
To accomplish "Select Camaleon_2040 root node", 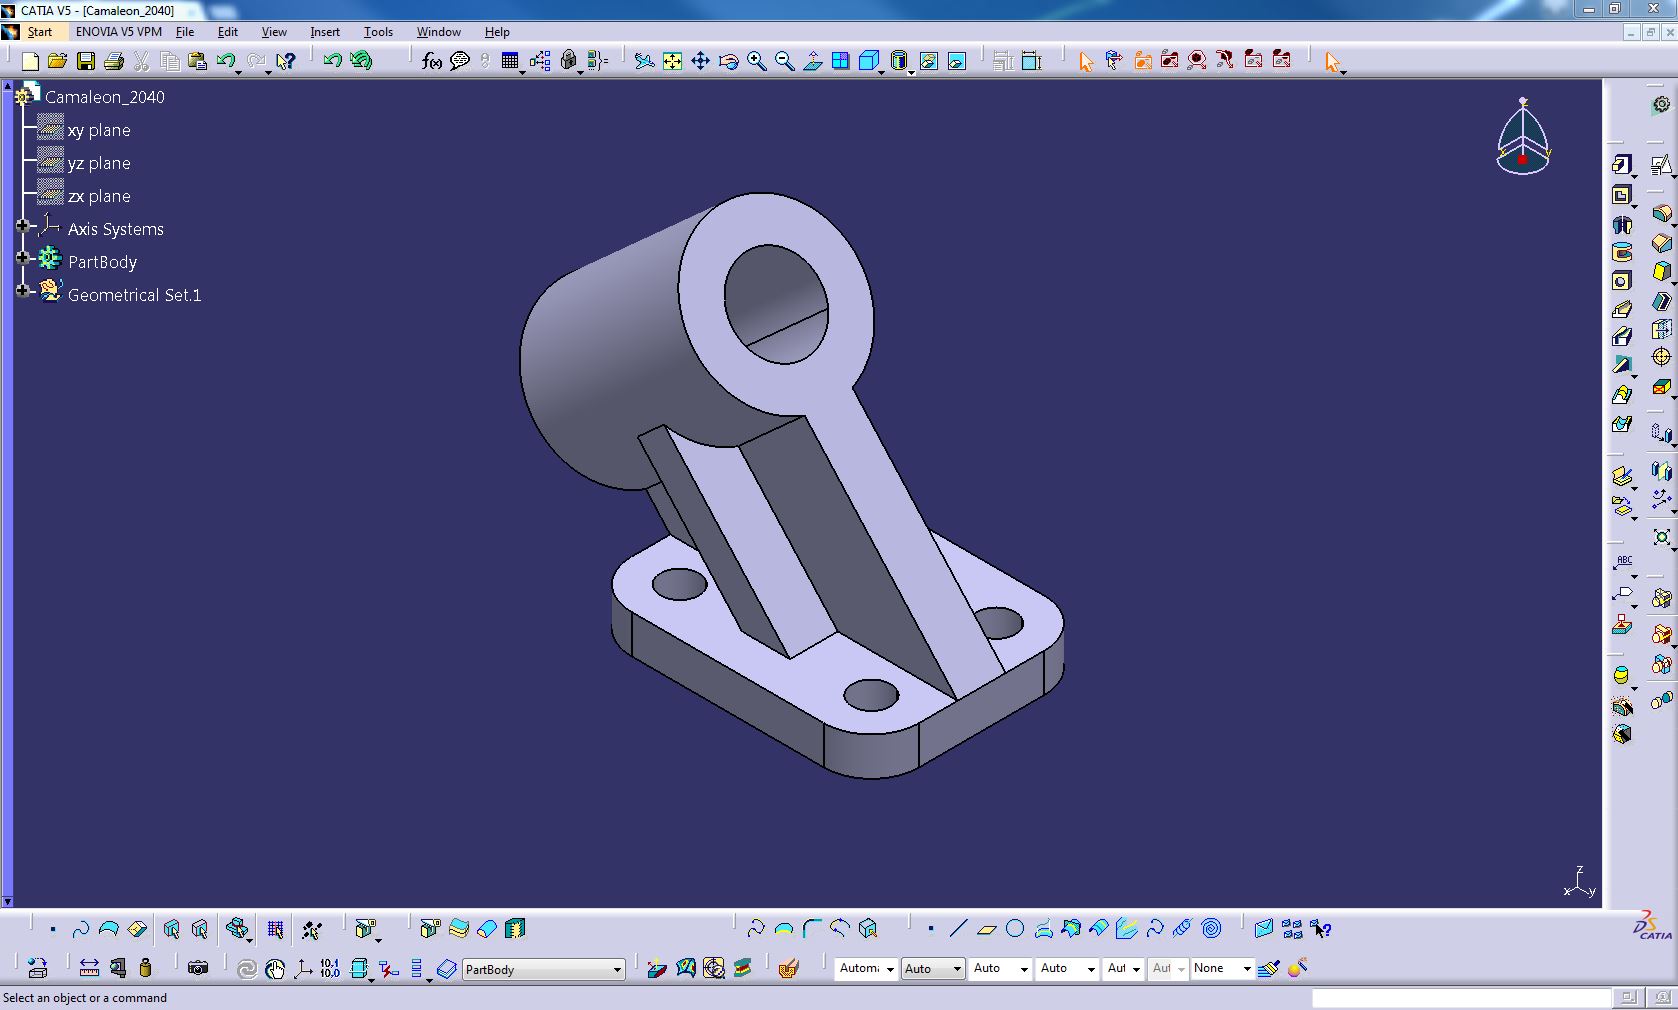I will coord(105,97).
